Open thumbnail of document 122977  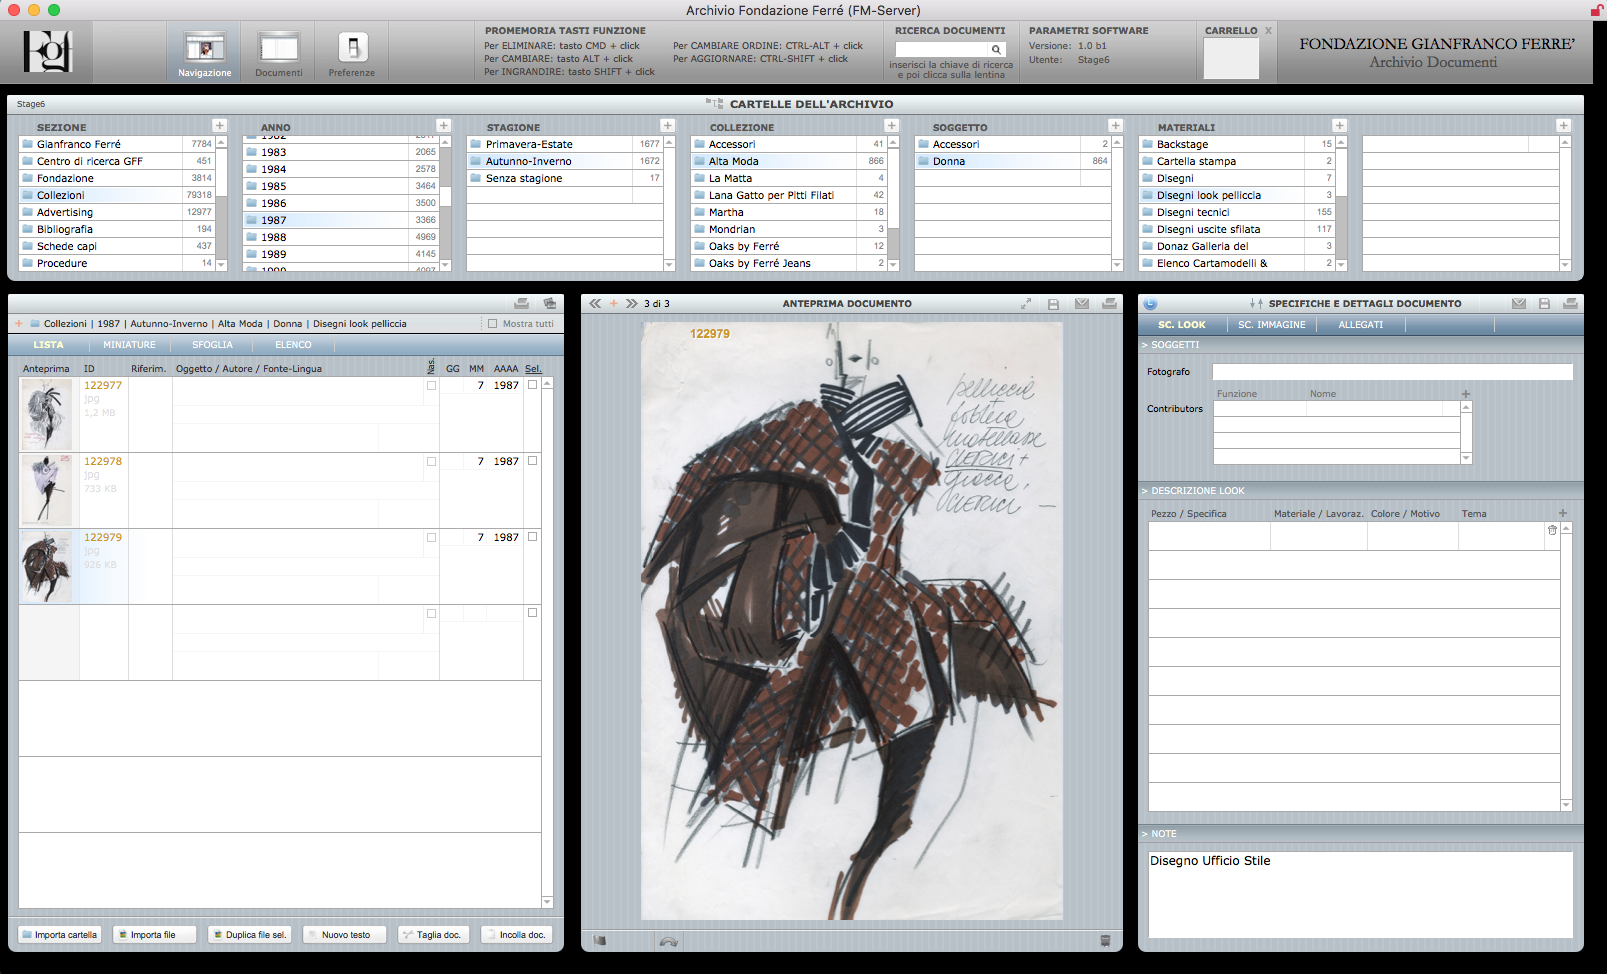(46, 414)
